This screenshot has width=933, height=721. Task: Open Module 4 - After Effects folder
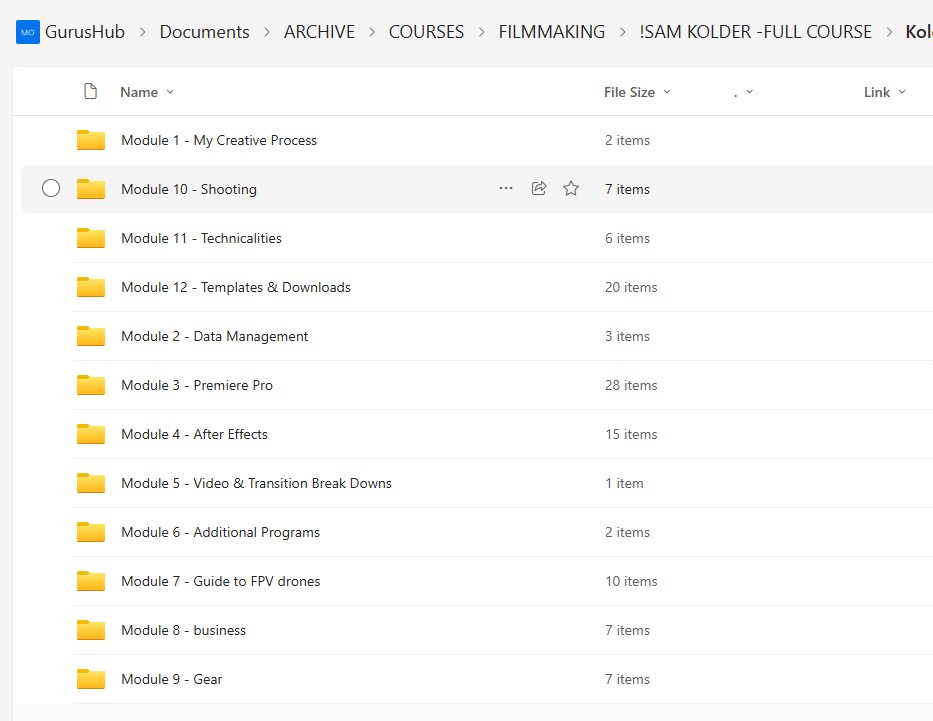coord(194,434)
